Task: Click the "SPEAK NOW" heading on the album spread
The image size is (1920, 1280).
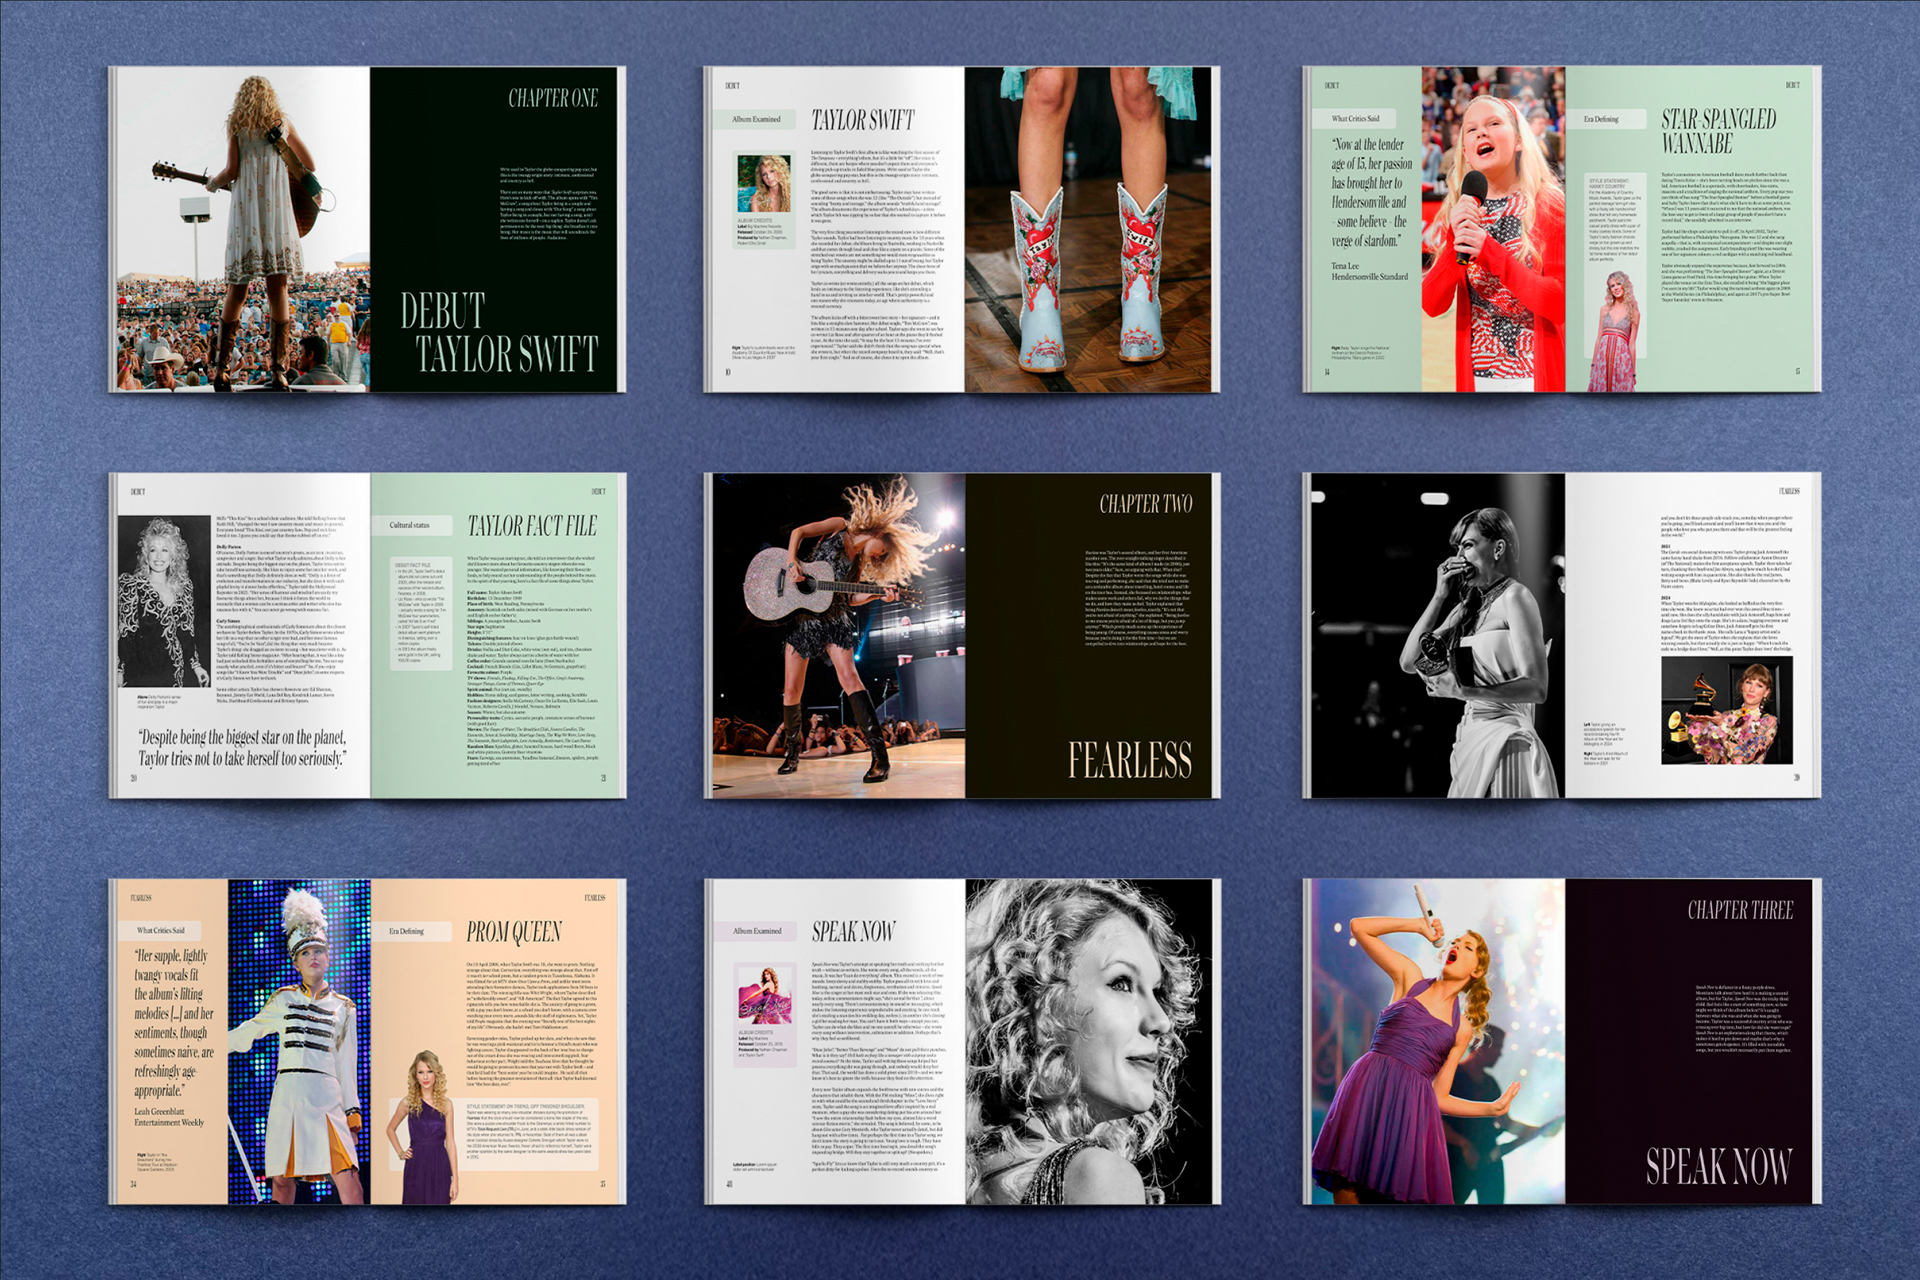Action: (853, 932)
